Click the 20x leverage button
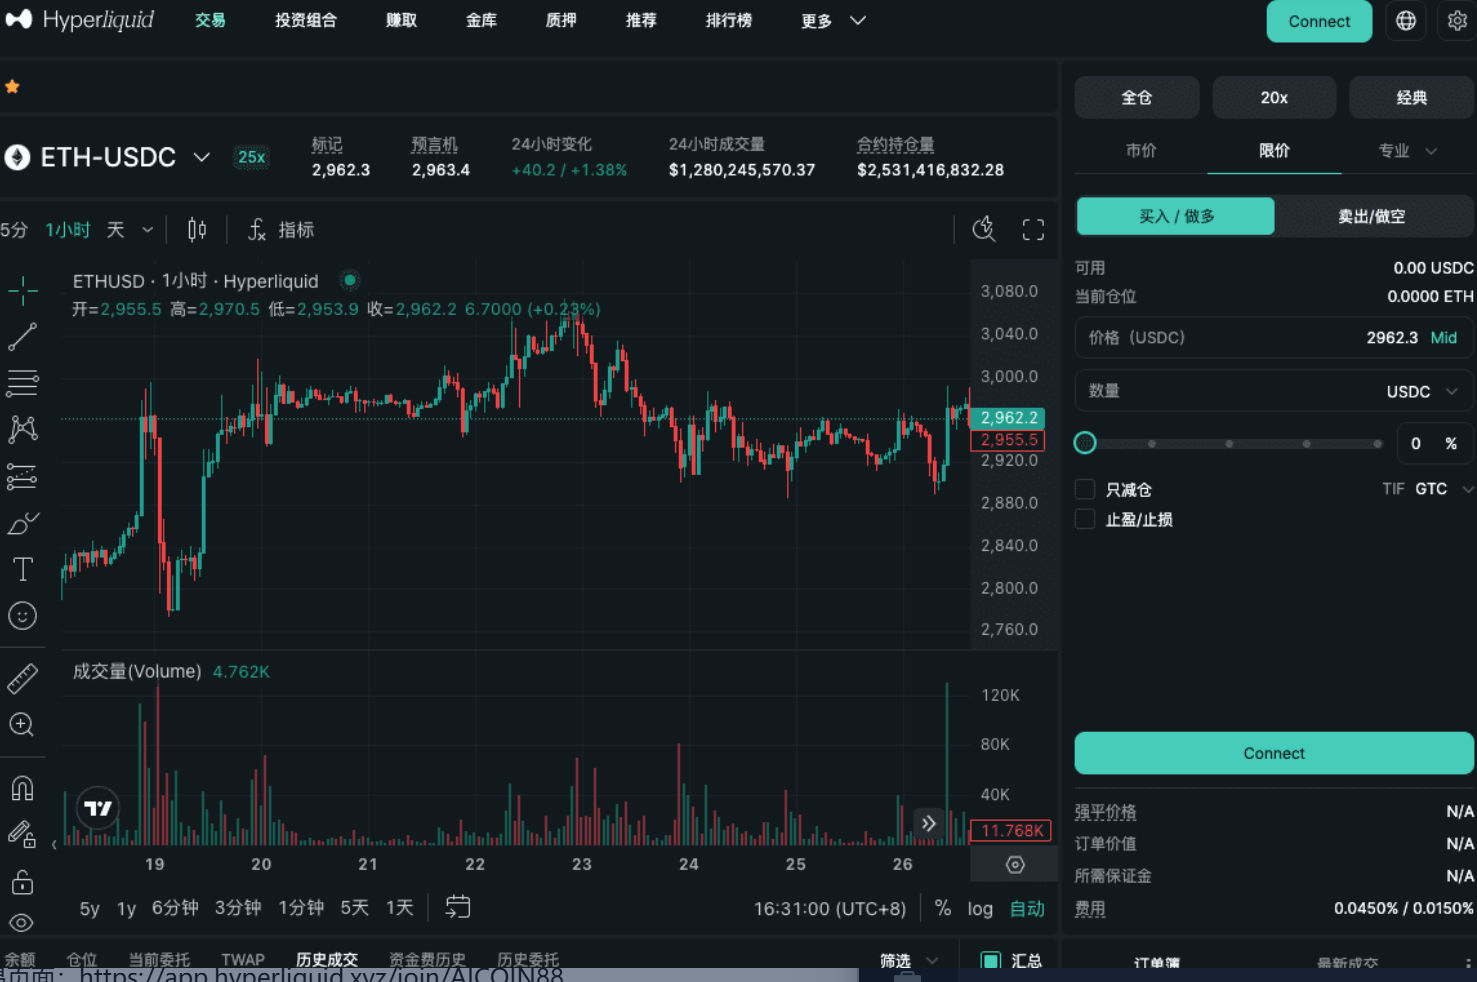This screenshot has height=982, width=1477. click(x=1273, y=98)
